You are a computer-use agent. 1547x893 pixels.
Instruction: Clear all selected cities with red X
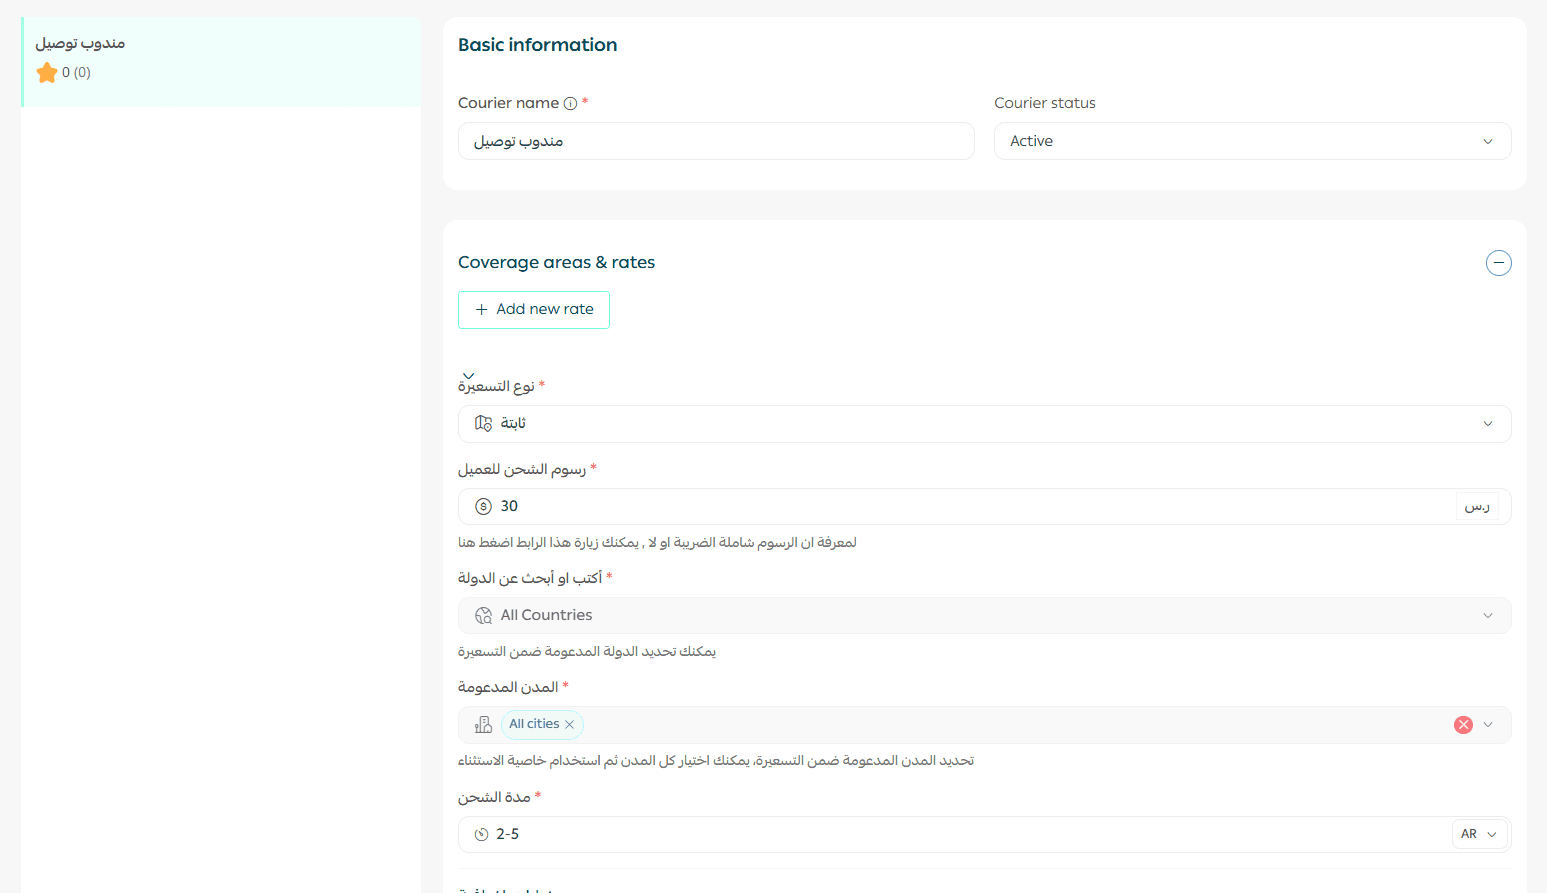point(1463,725)
